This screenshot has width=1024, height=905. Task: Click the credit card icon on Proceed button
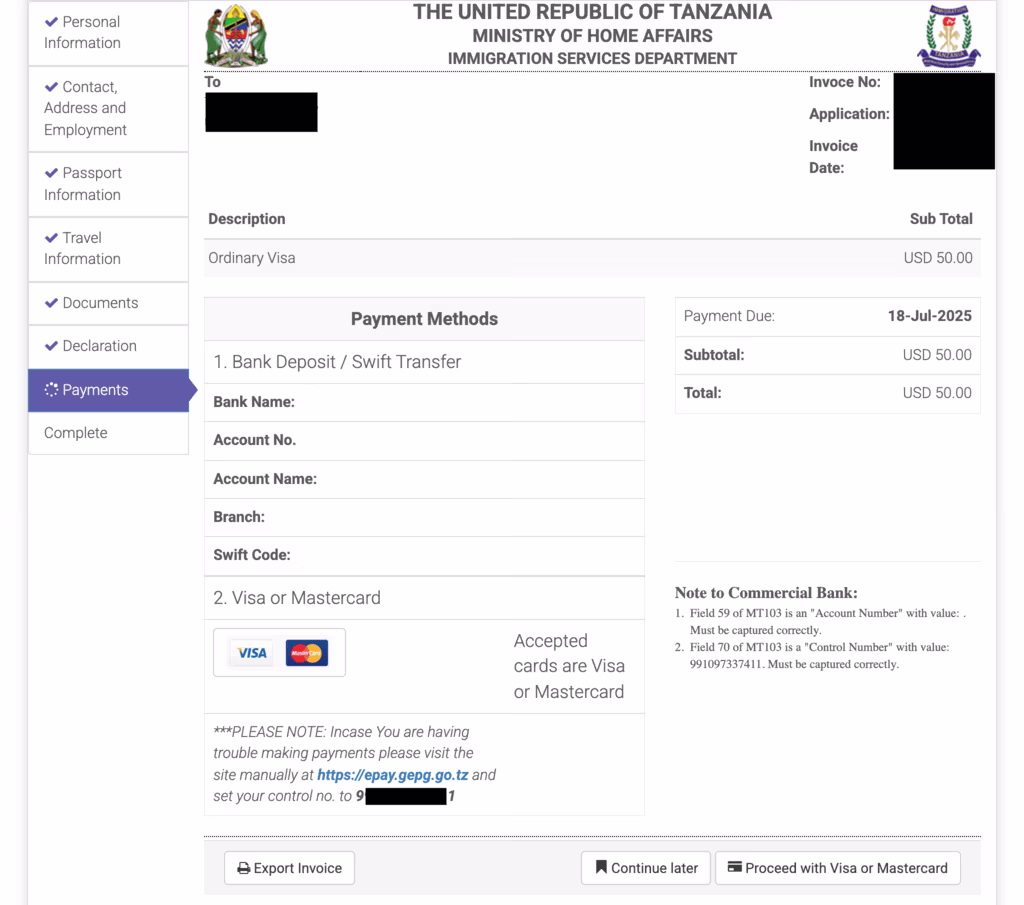(735, 867)
